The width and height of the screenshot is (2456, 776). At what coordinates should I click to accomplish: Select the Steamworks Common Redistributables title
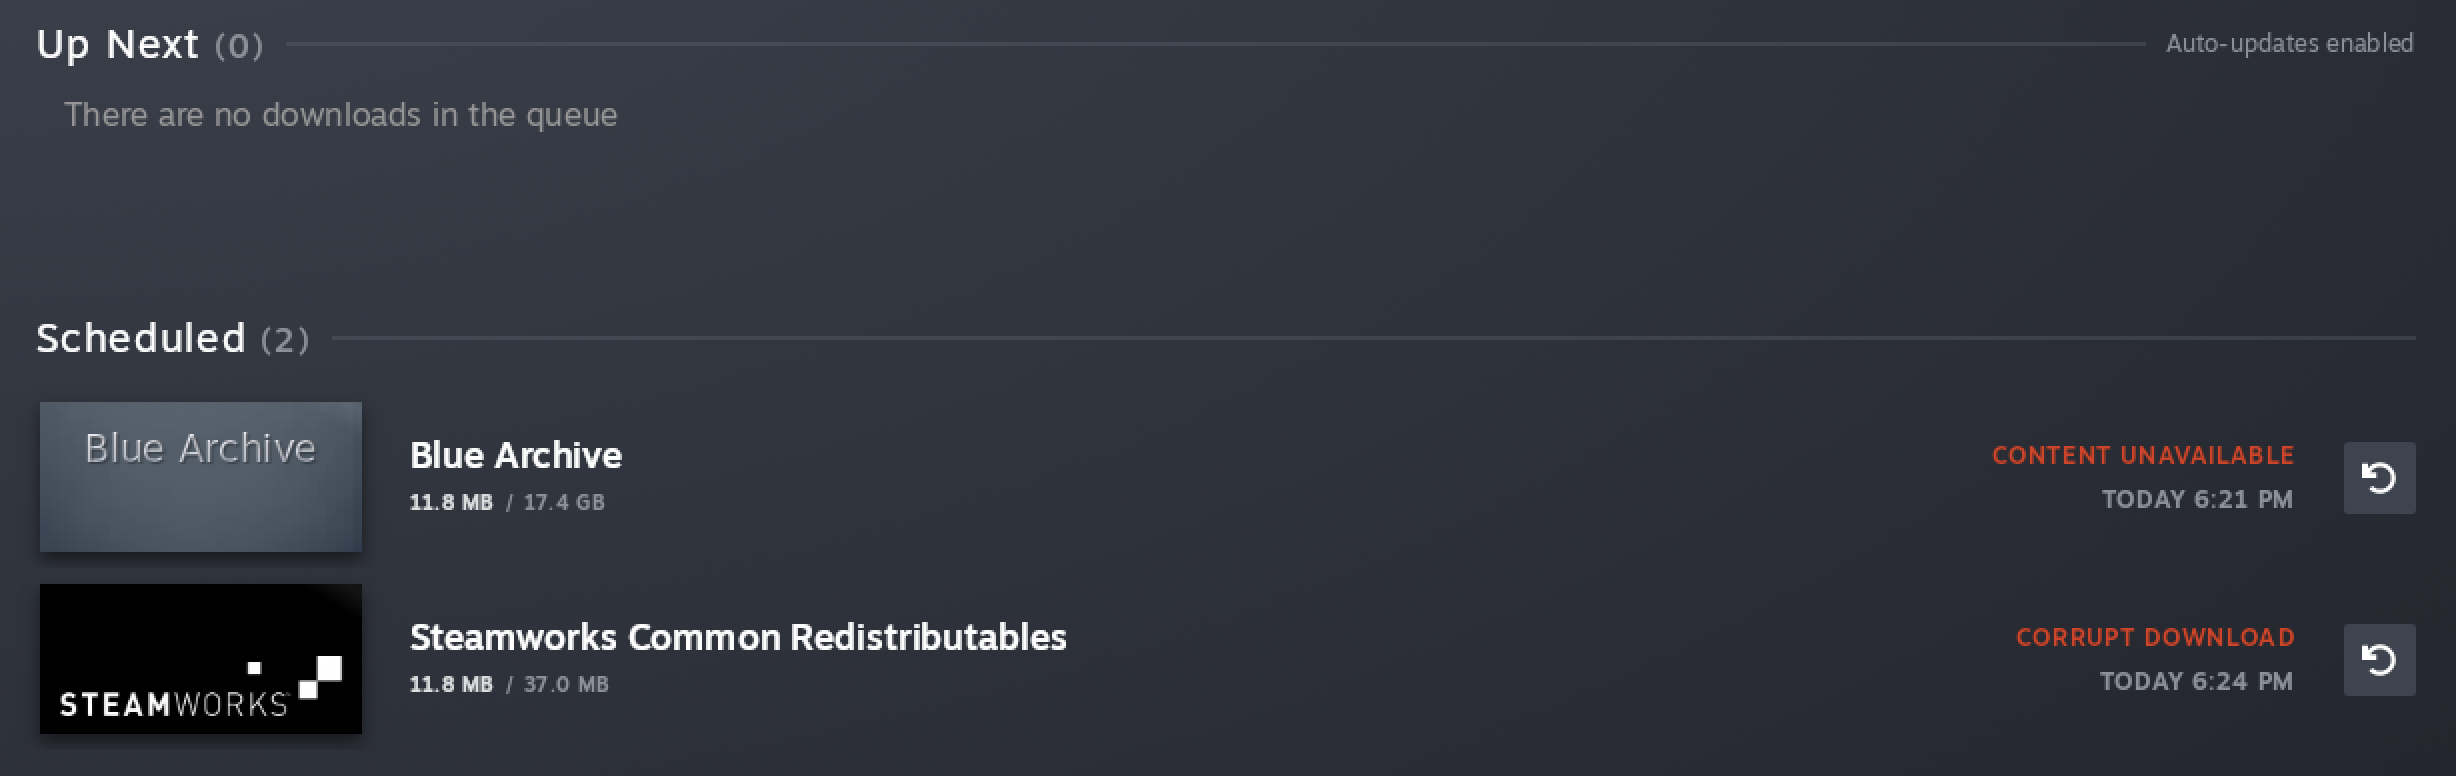point(738,638)
